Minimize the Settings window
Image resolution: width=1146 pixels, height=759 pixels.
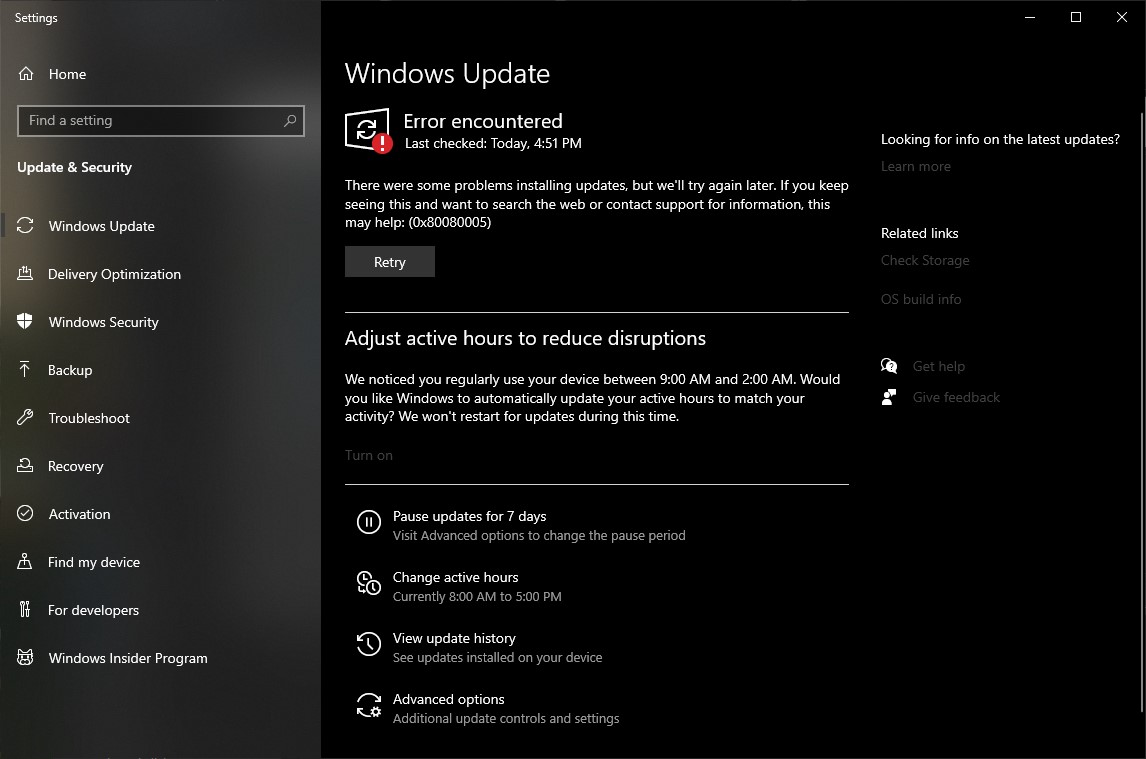(x=1030, y=17)
